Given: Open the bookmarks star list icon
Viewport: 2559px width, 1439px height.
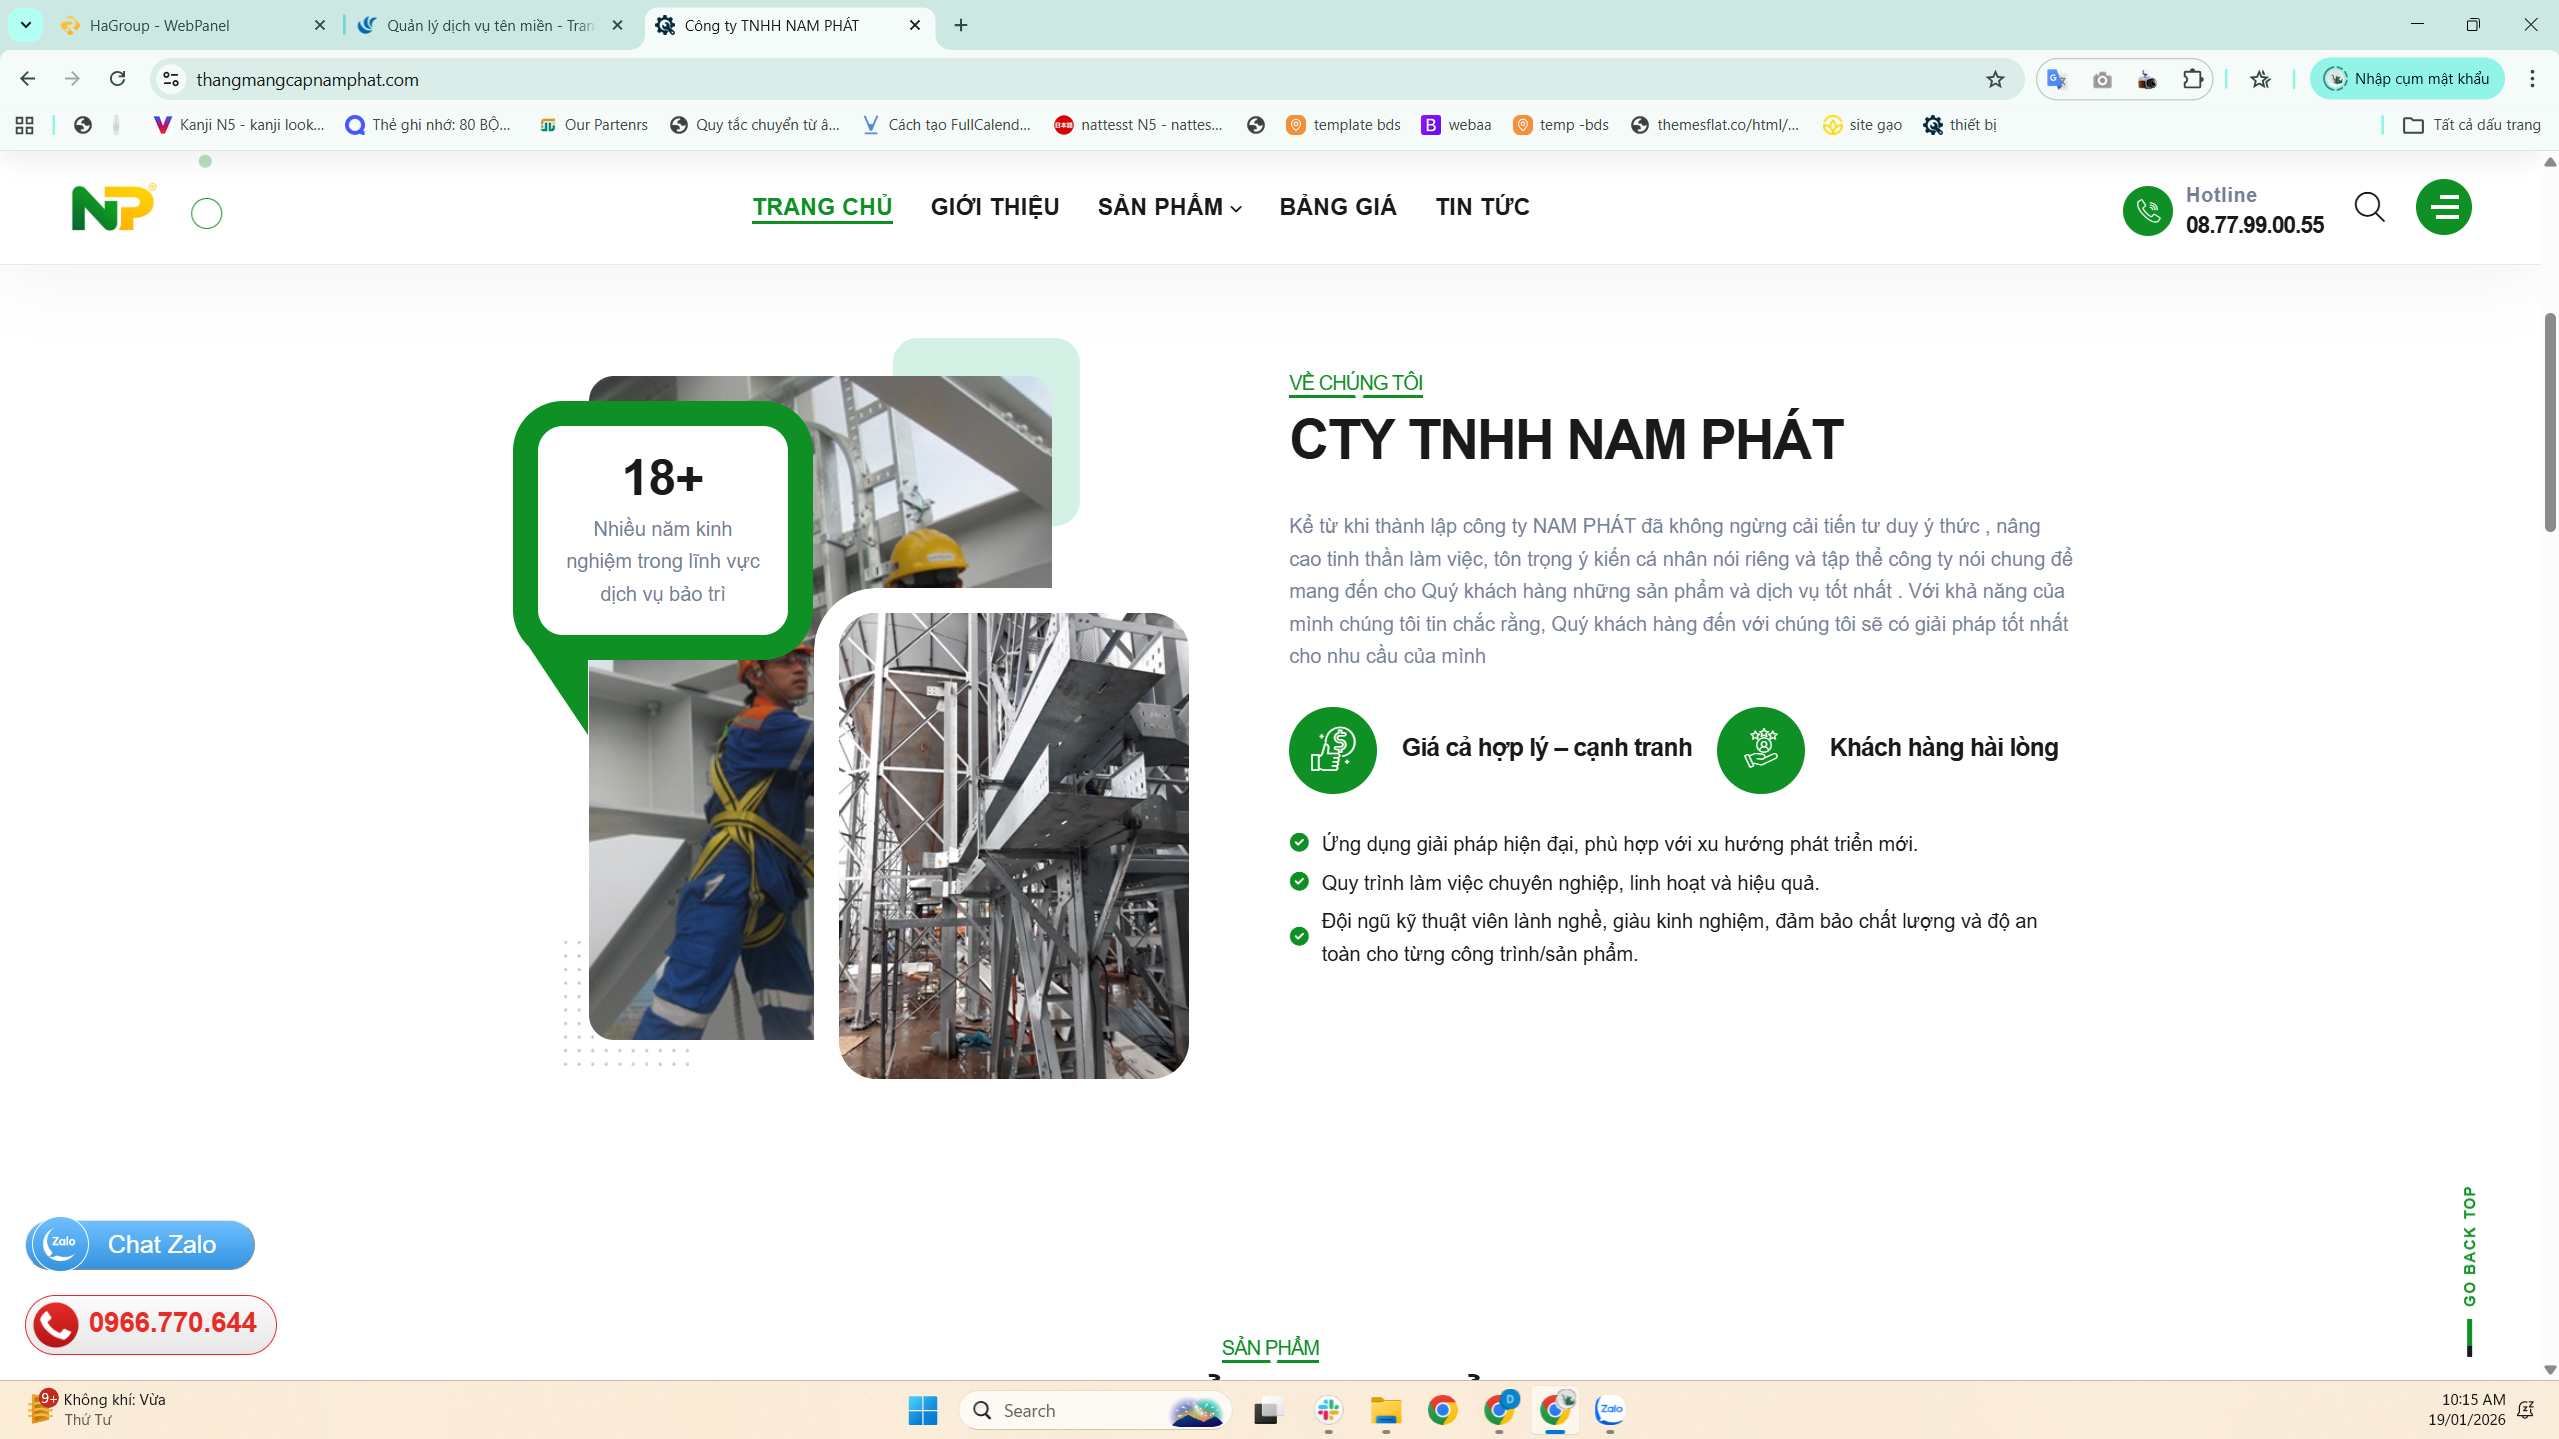Looking at the screenshot, I should [2260, 79].
